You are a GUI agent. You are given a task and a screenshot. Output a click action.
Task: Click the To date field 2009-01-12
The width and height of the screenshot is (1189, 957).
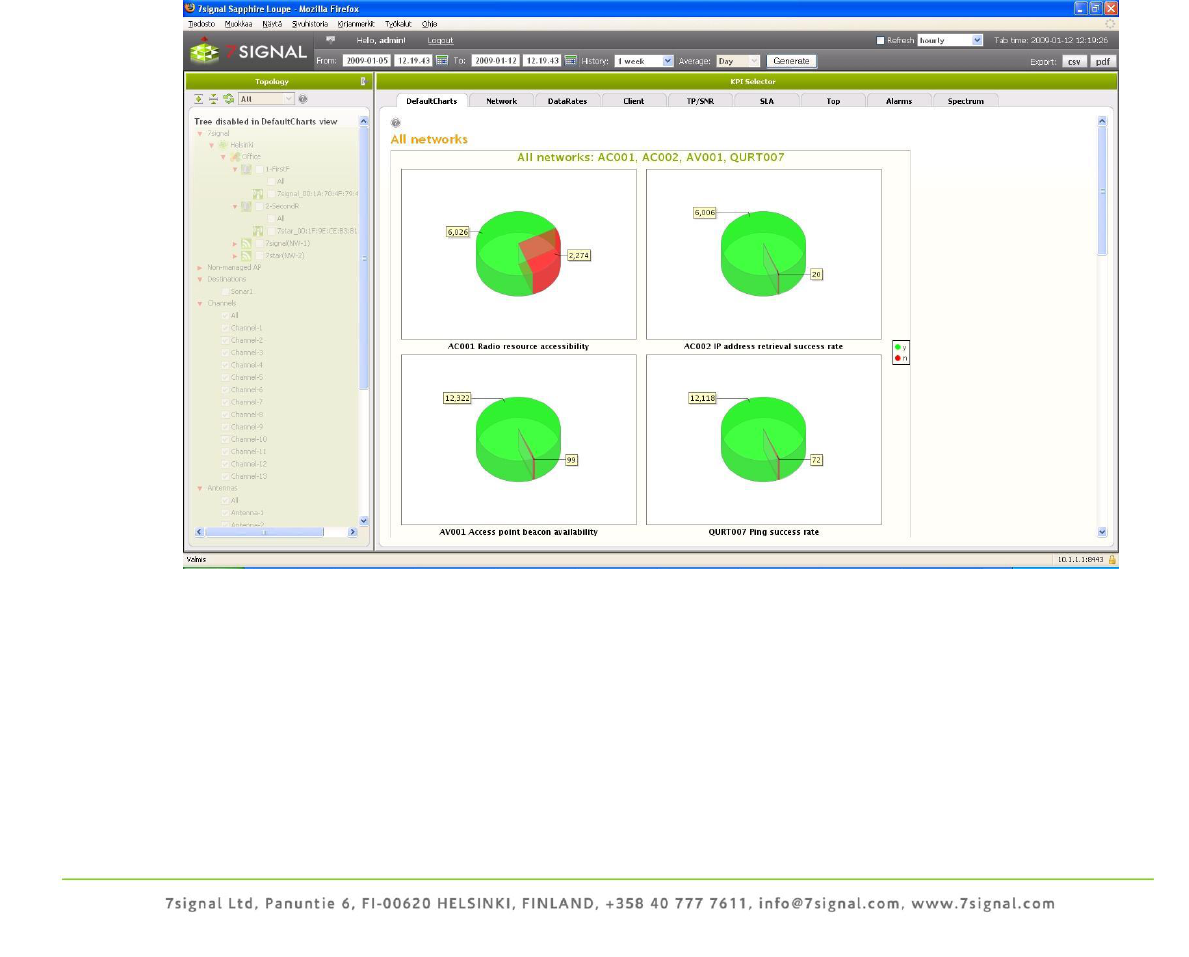[x=496, y=61]
